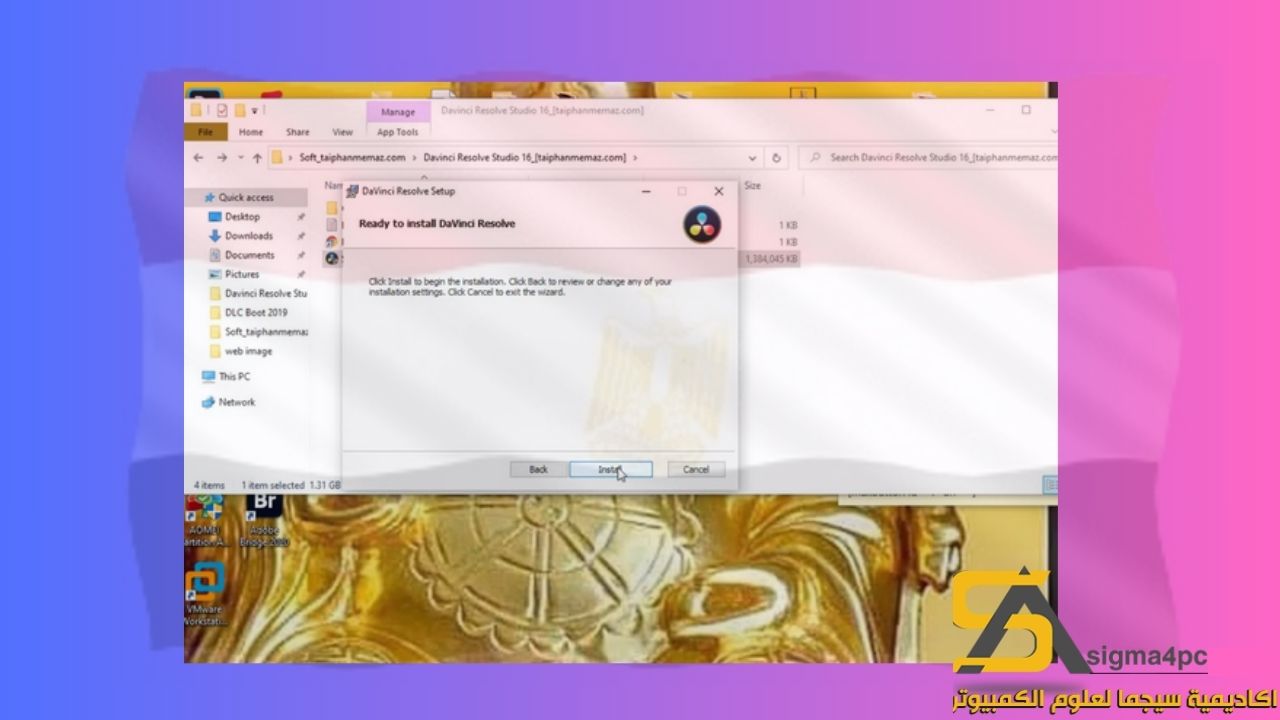Click the Back button in setup wizard

tap(538, 469)
